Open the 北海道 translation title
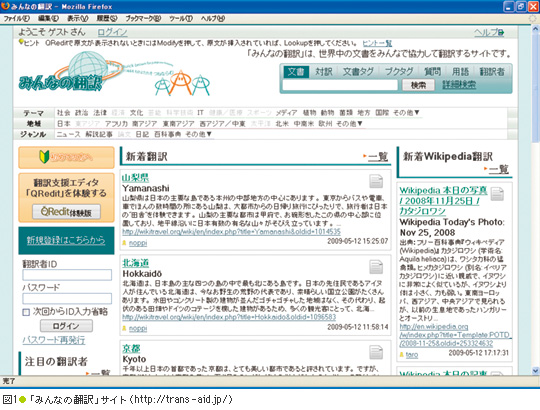Screen dimensions: 540x410 pos(135,263)
